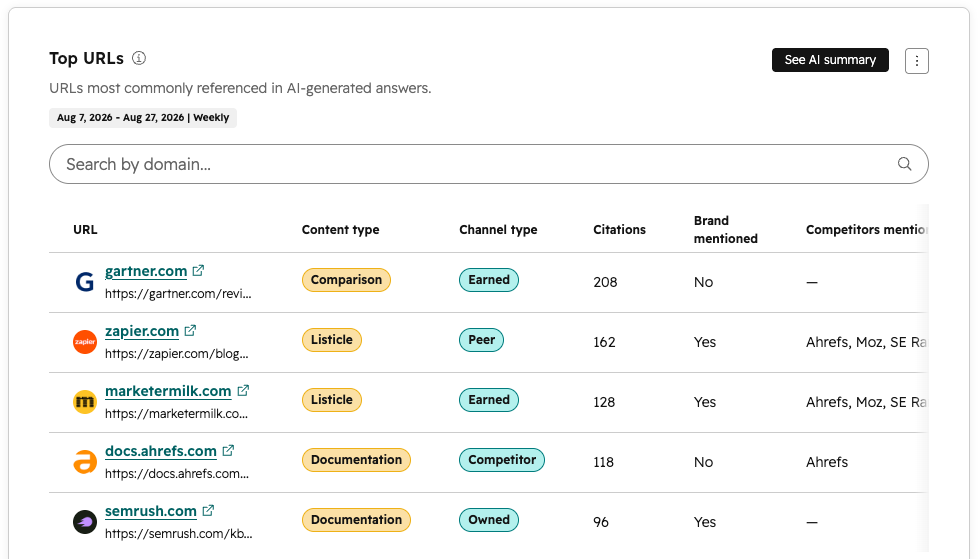The width and height of the screenshot is (979, 559).
Task: Click the semrush.com/kb URL text
Action: coord(179,533)
